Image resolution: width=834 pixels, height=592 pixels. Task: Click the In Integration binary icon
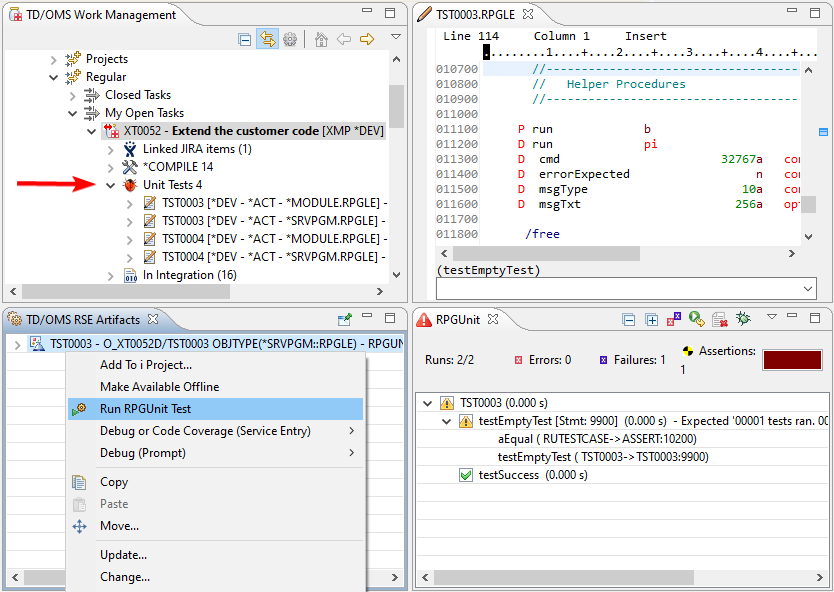[130, 275]
